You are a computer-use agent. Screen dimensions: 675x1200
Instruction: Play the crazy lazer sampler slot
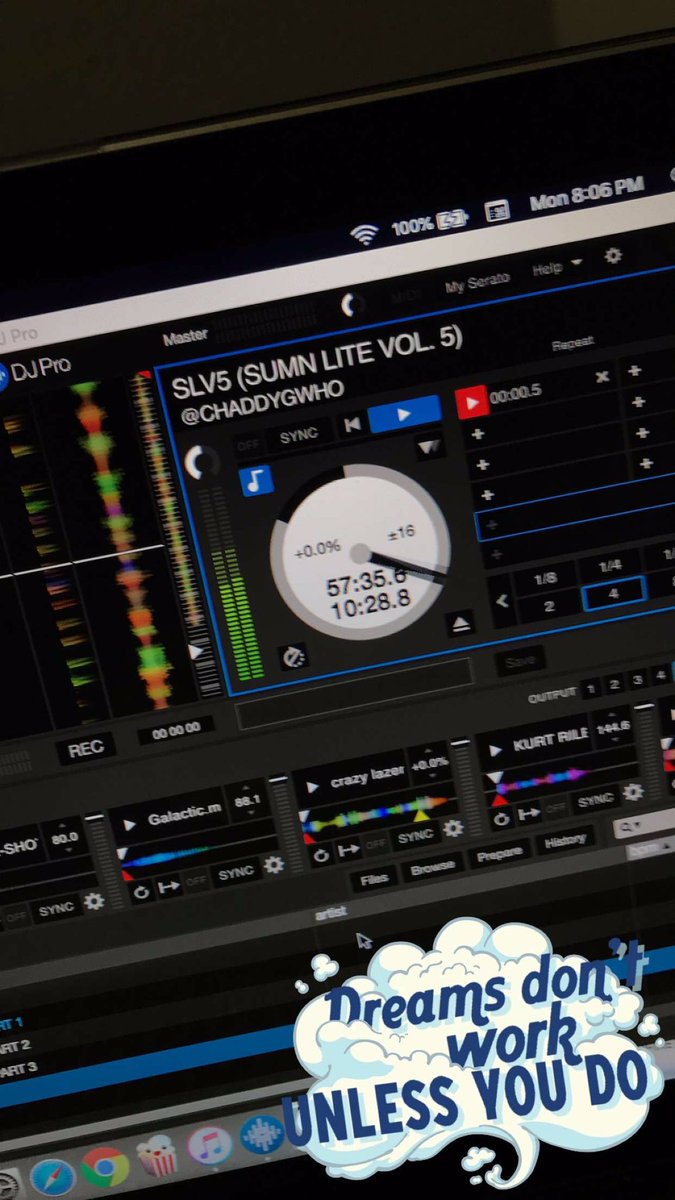[312, 788]
